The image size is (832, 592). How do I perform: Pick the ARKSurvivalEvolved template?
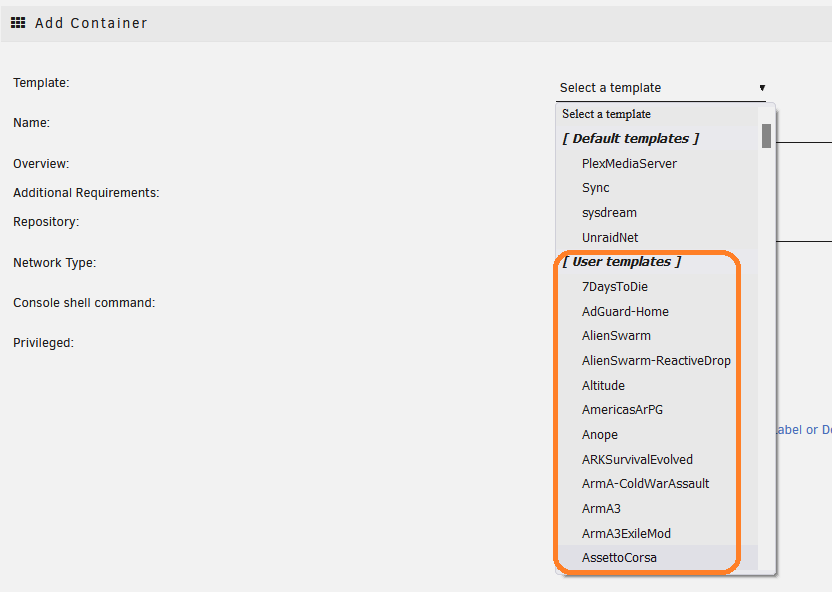pyautogui.click(x=657, y=459)
